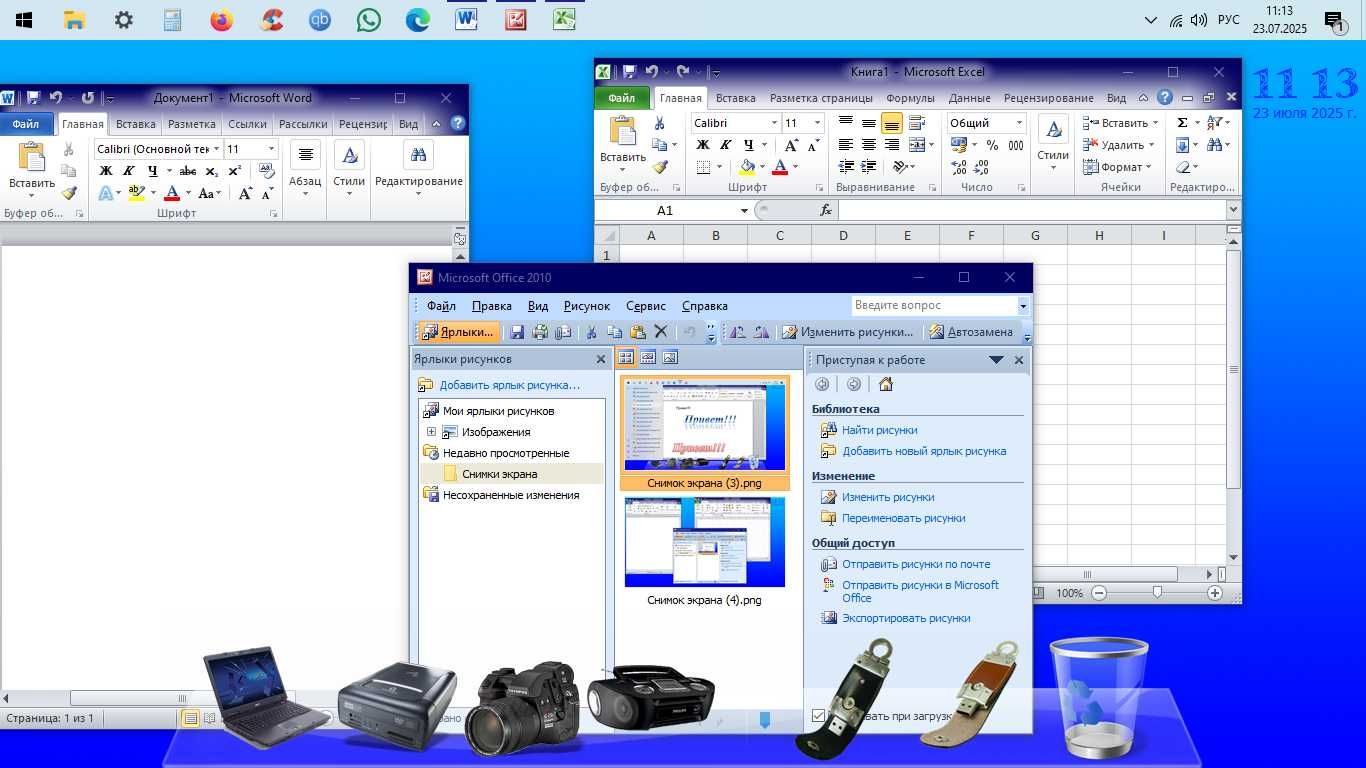Viewport: 1366px width, 768px height.
Task: Click Excel zoom slider handle
Action: pos(1157,593)
